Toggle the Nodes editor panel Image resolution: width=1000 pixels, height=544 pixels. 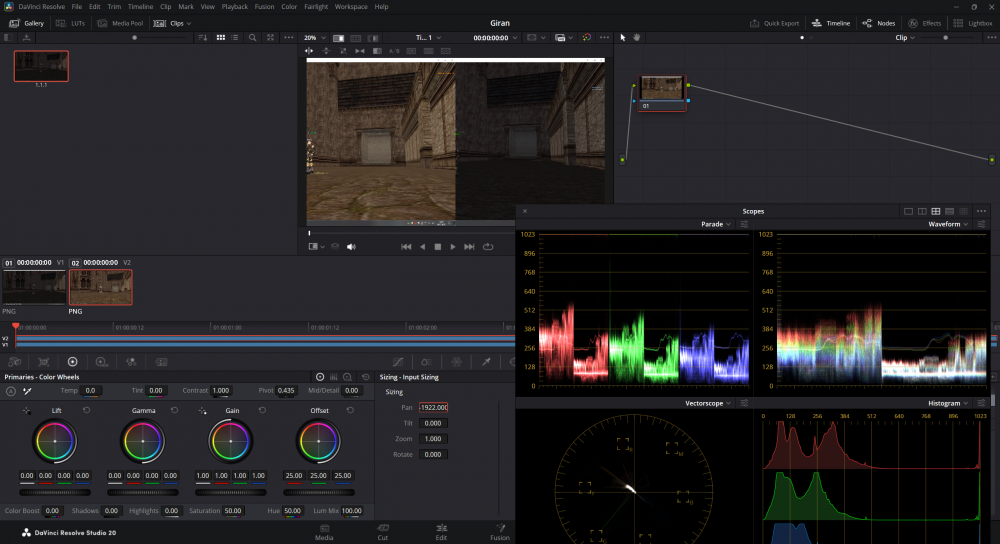click(879, 23)
